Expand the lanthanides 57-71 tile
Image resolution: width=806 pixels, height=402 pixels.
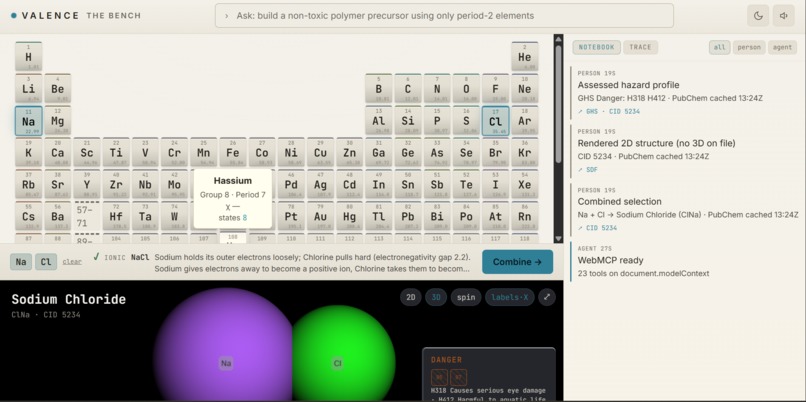(86, 216)
